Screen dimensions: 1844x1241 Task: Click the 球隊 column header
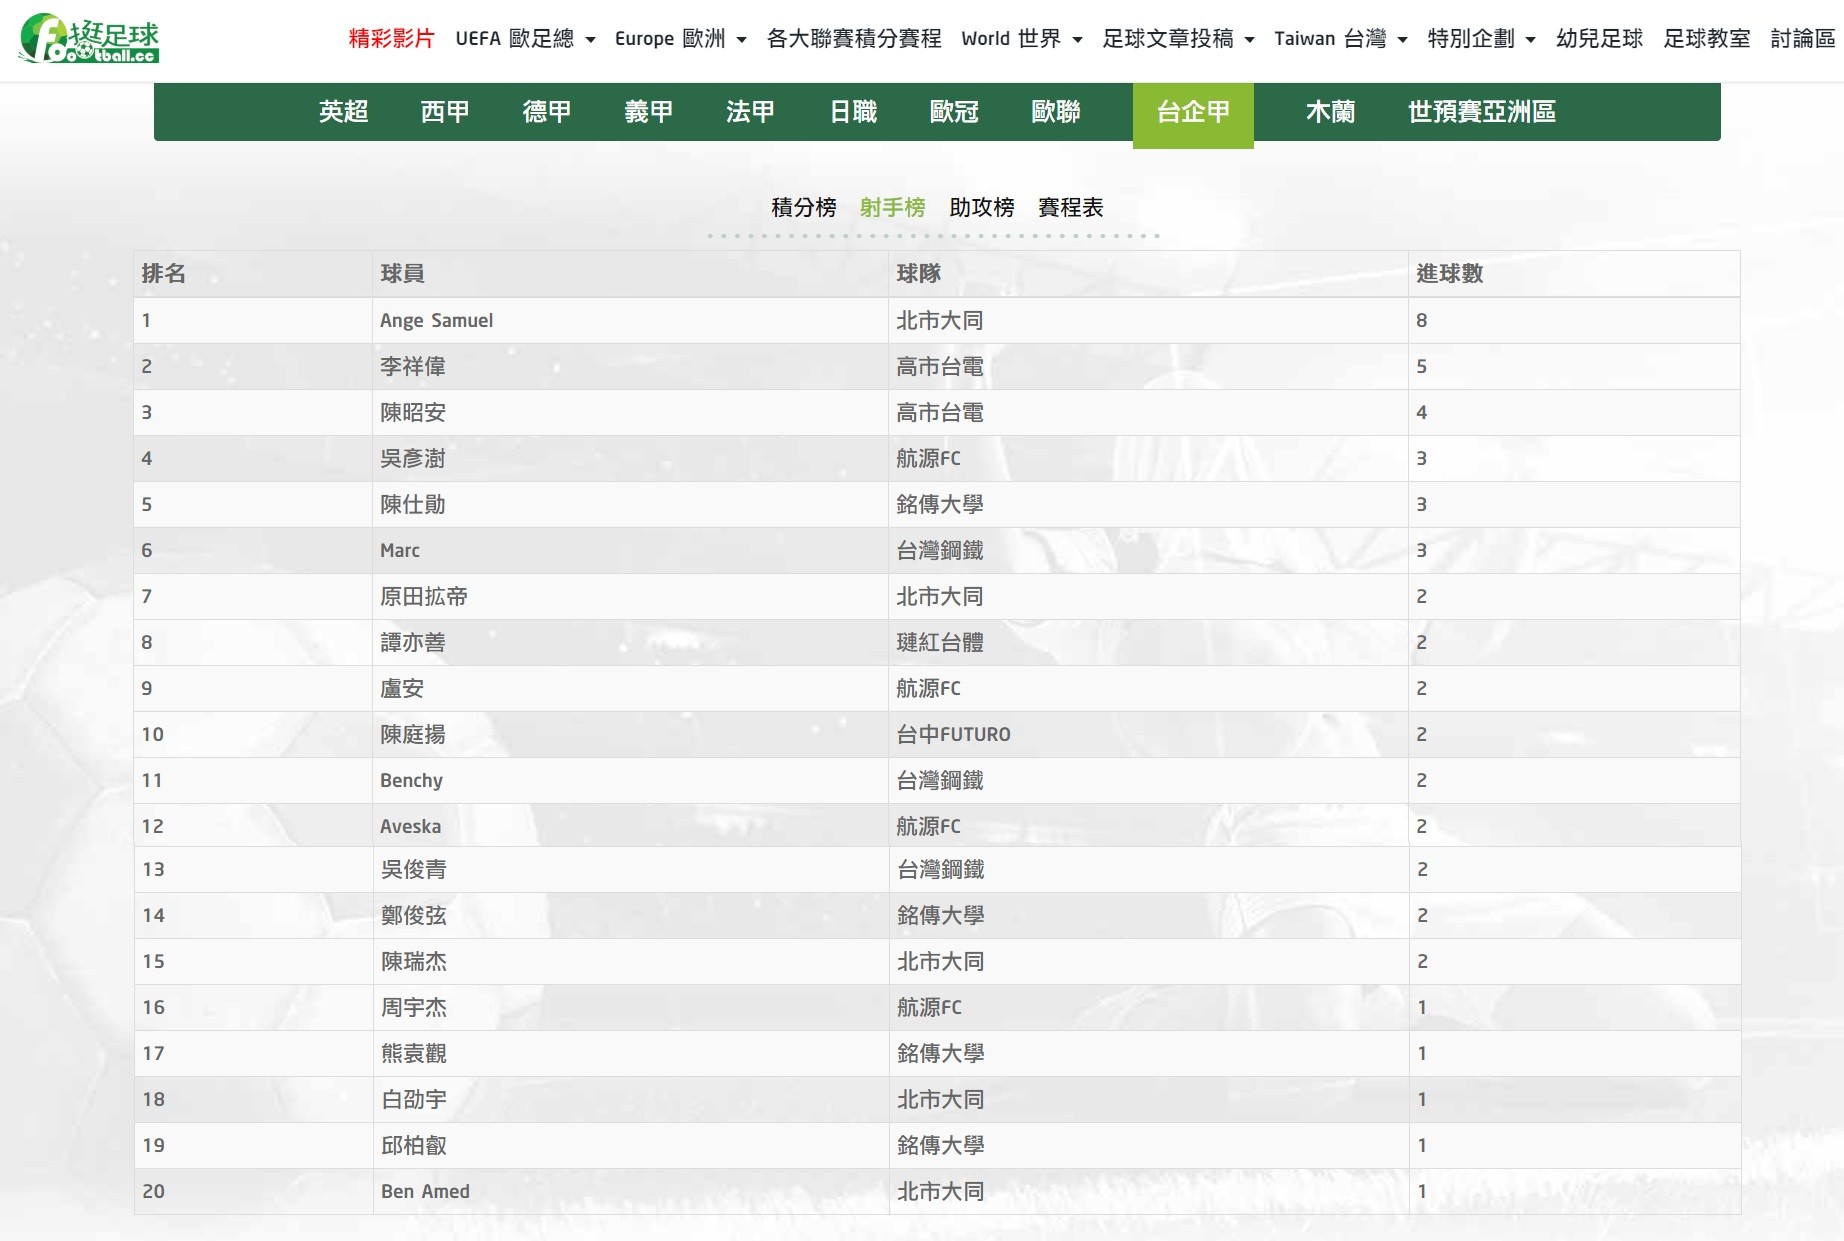[918, 273]
